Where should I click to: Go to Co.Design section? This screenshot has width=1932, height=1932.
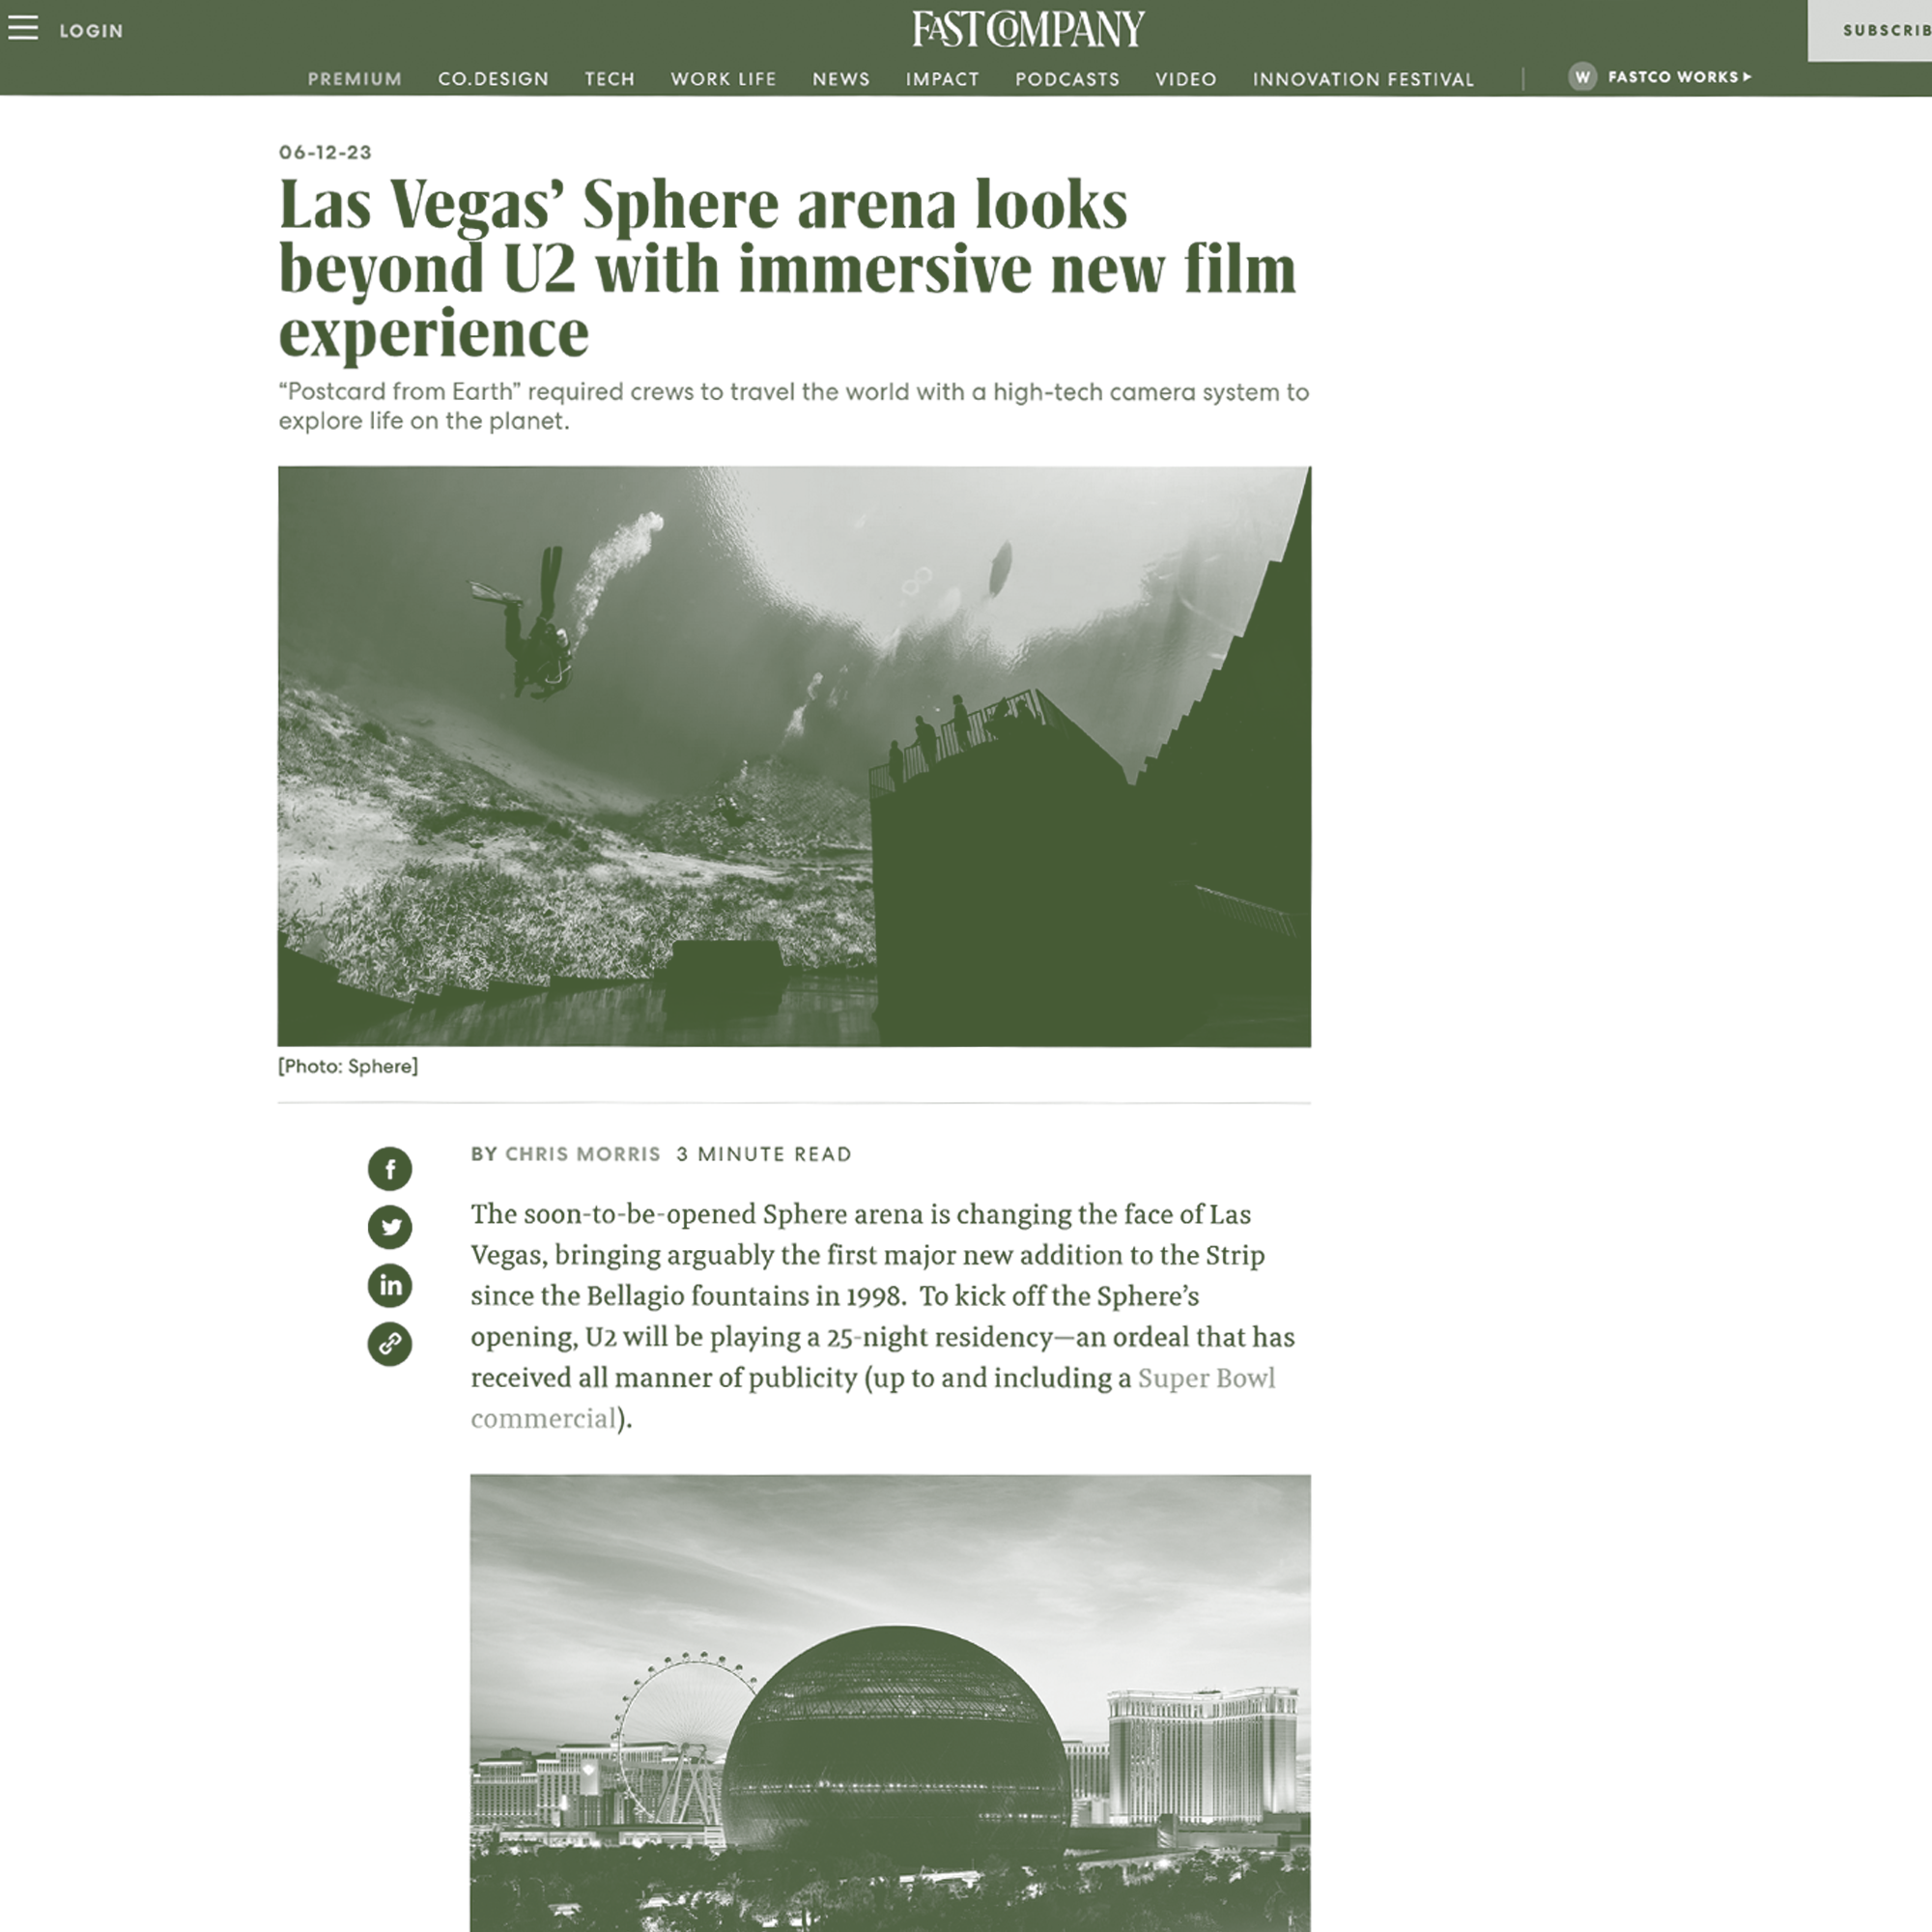[493, 79]
